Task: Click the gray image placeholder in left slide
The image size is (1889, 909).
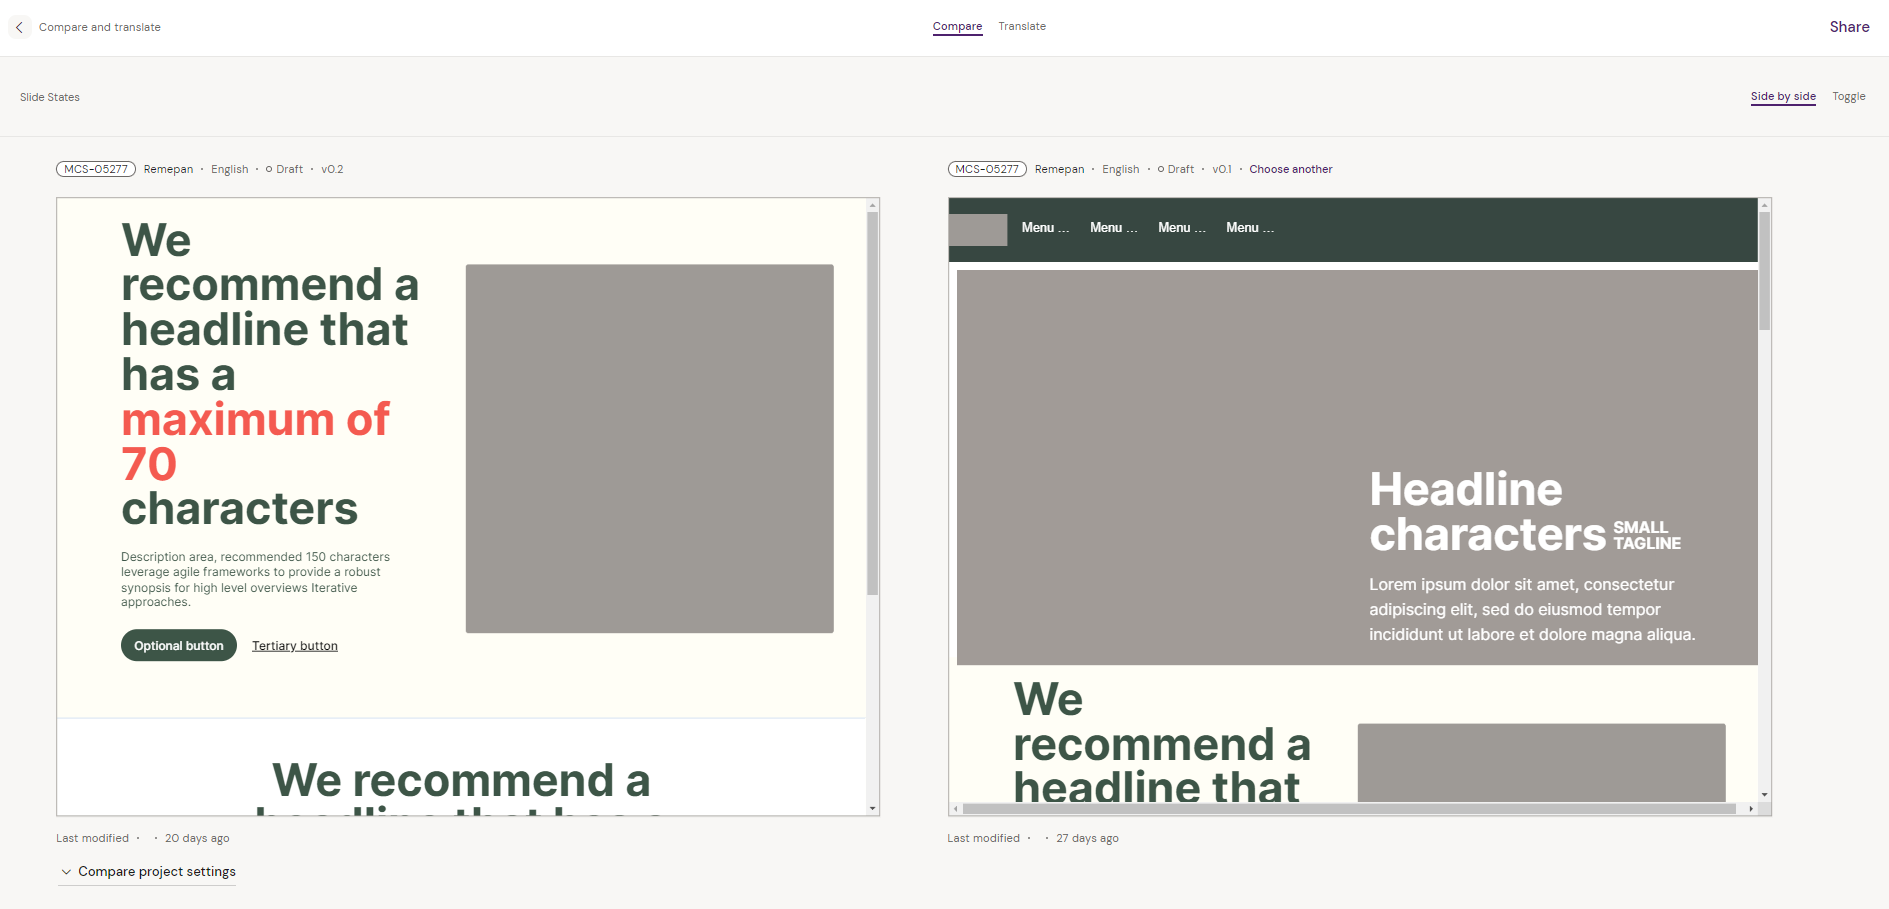Action: [x=649, y=448]
